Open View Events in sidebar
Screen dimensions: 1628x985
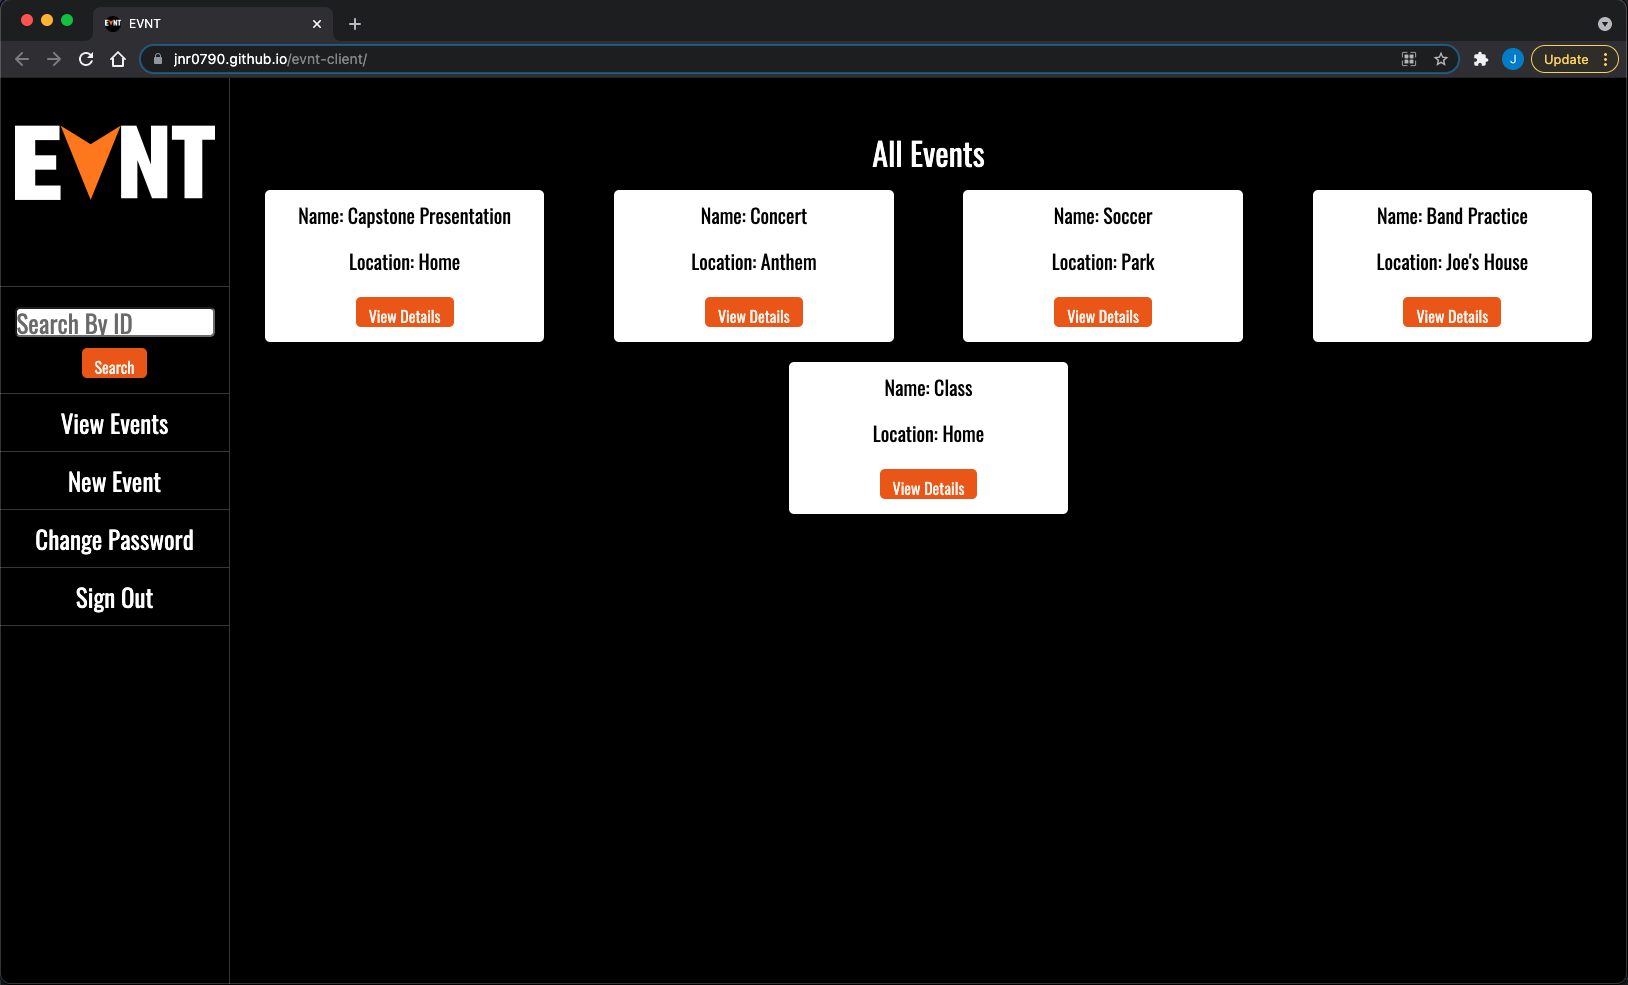point(115,423)
